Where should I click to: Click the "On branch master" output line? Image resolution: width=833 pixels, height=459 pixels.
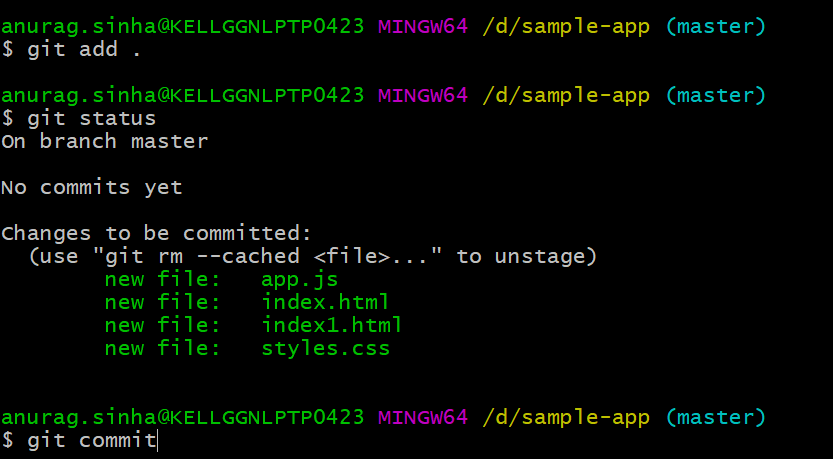click(104, 142)
